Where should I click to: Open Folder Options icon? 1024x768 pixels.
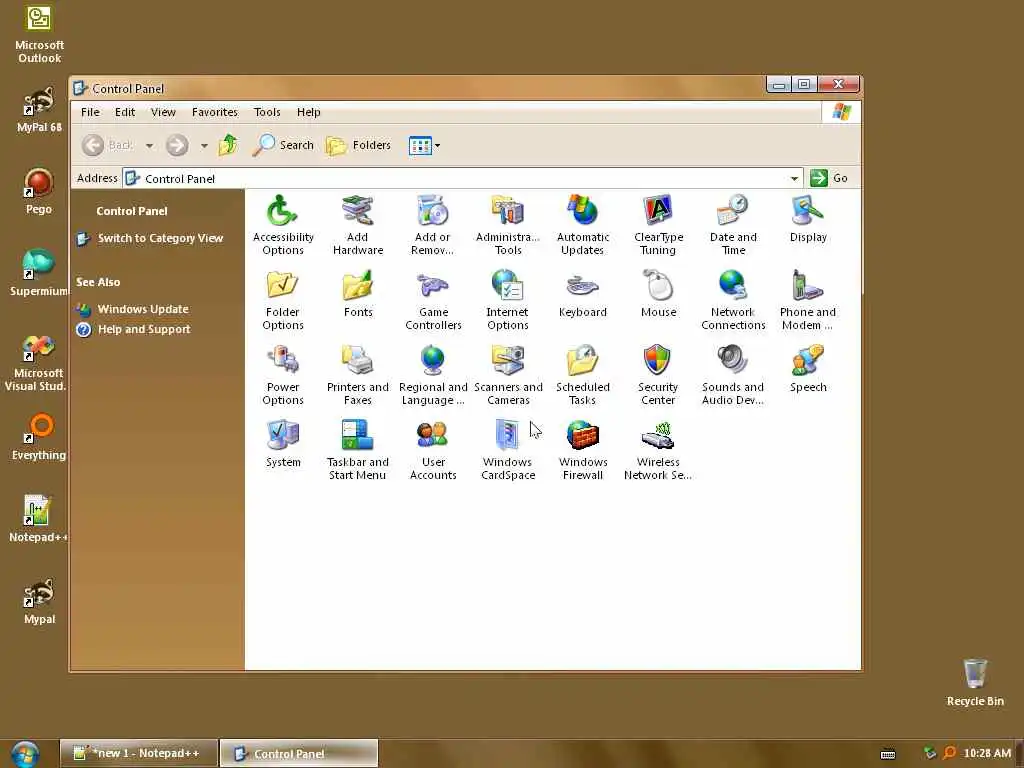tap(283, 300)
